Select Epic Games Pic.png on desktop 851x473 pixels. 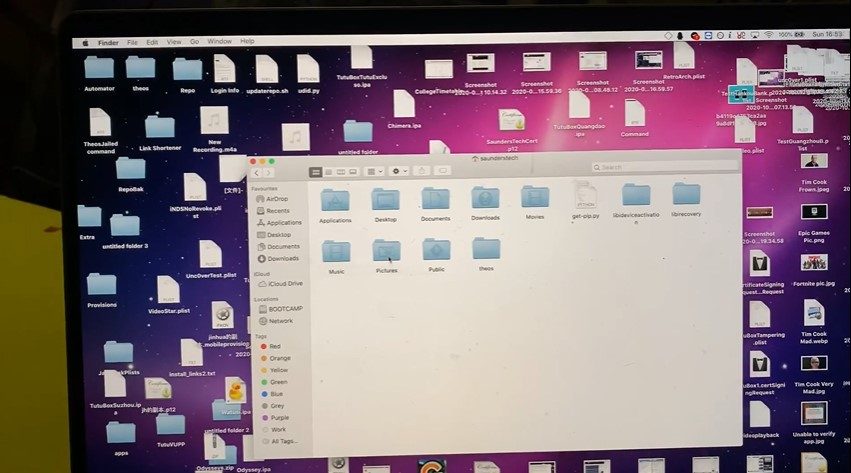coord(814,223)
